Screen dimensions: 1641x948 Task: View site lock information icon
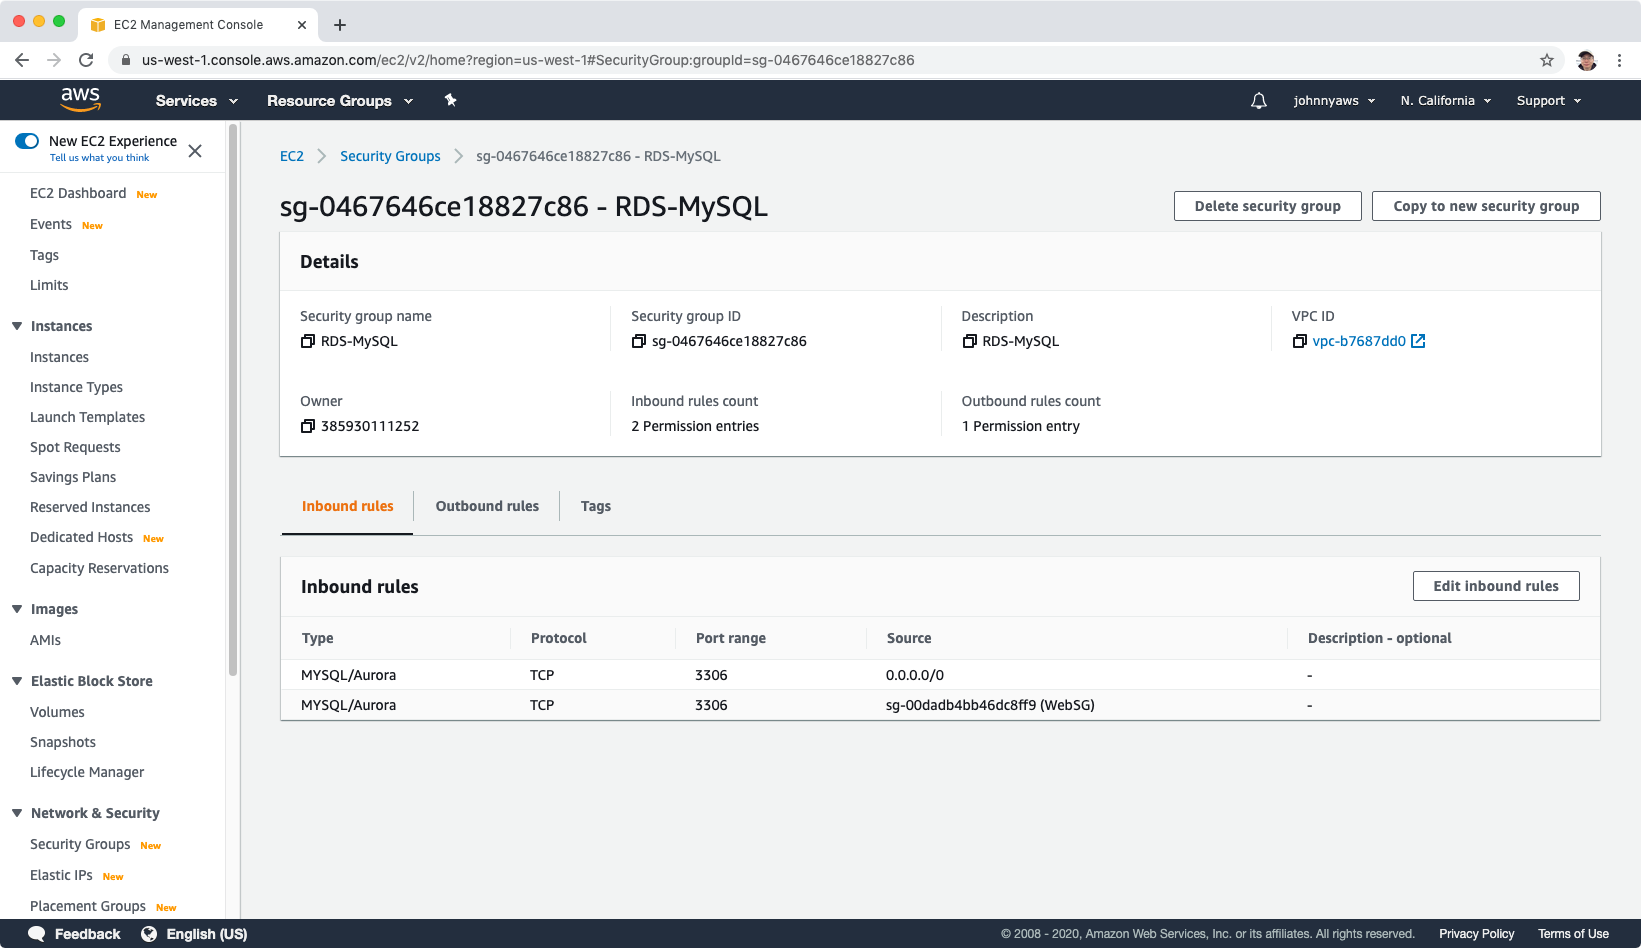click(125, 60)
